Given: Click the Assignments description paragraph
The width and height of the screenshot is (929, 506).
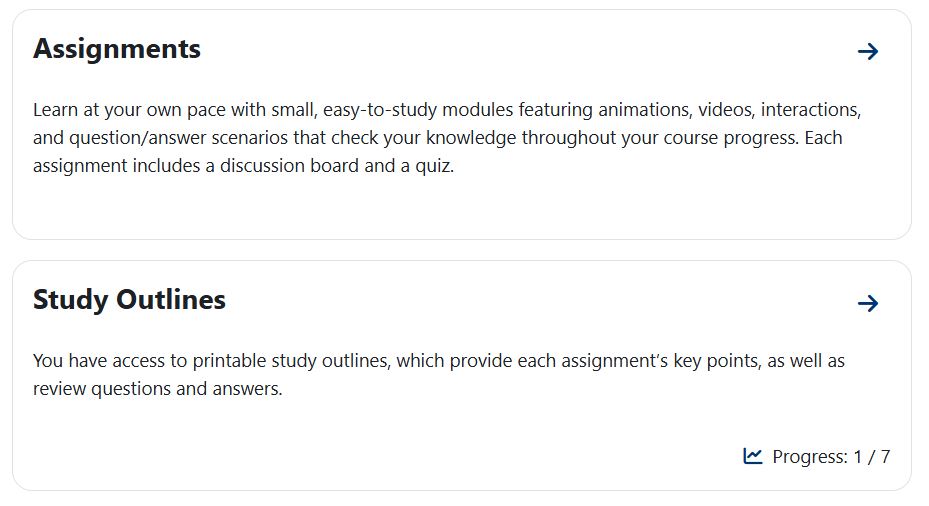Looking at the screenshot, I should 447,137.
